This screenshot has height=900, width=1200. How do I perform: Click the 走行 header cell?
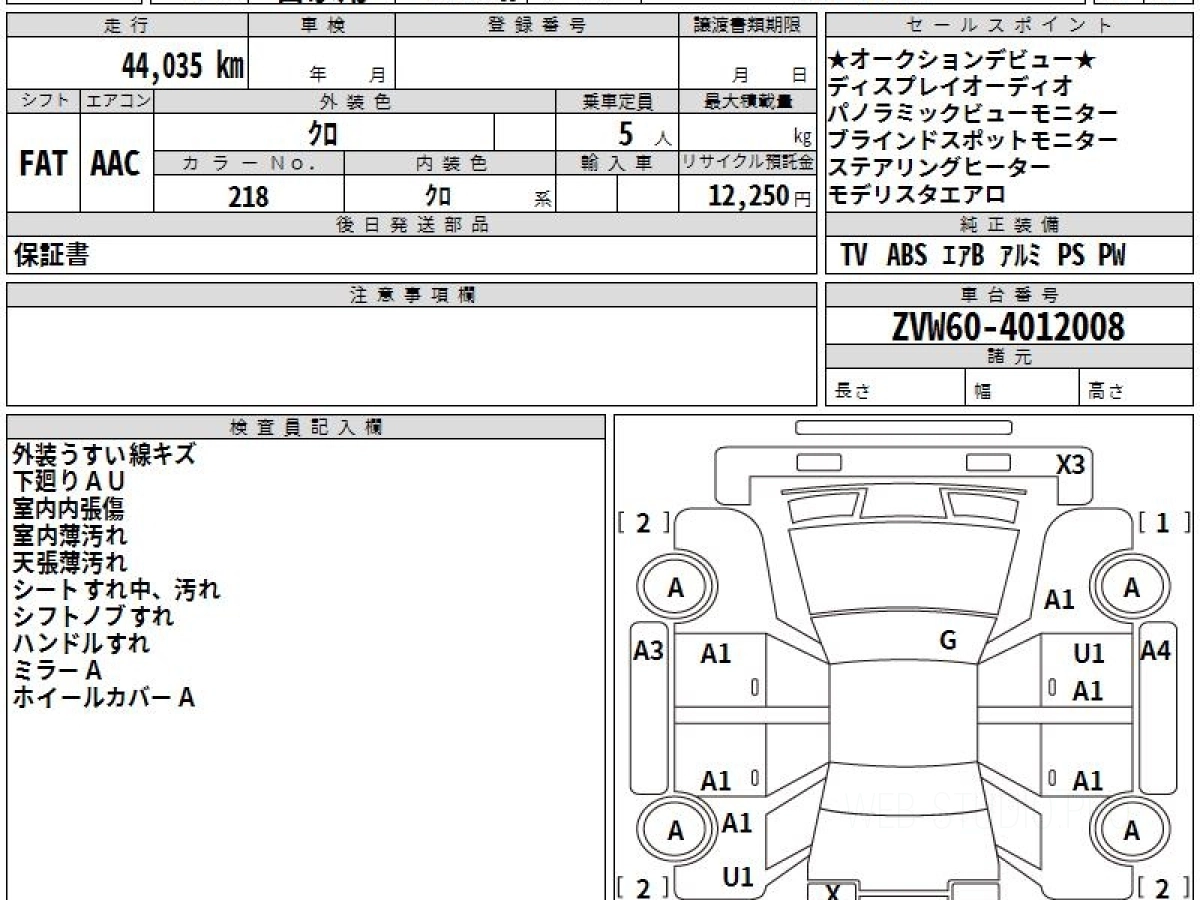coord(127,25)
